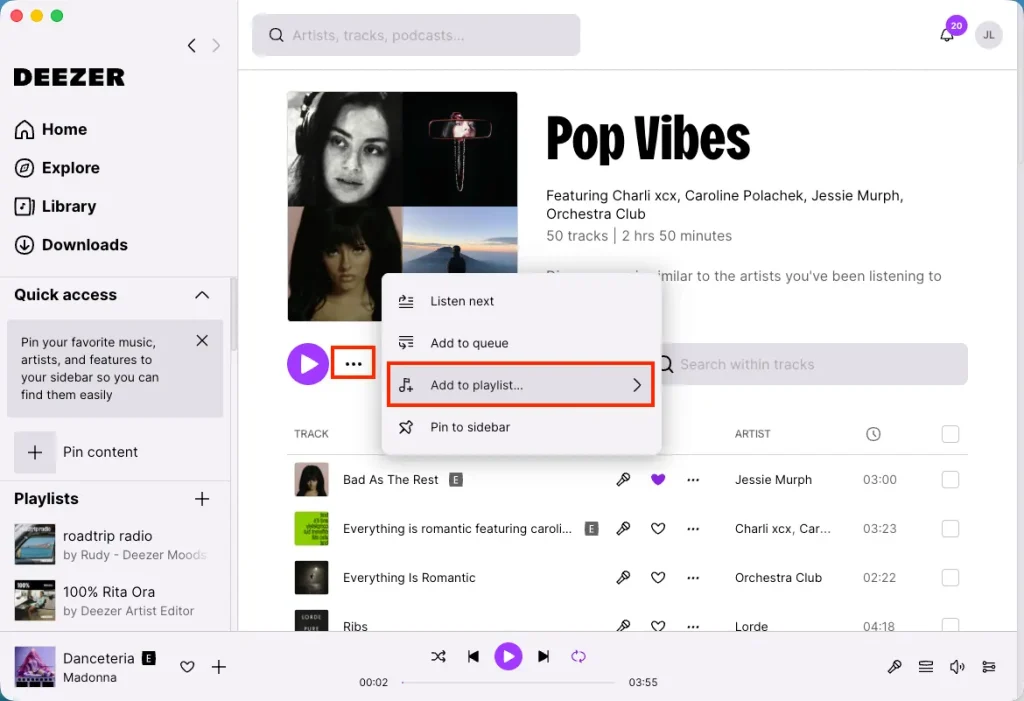Favorite the Charli xcx track
The width and height of the screenshot is (1024, 701).
658,529
